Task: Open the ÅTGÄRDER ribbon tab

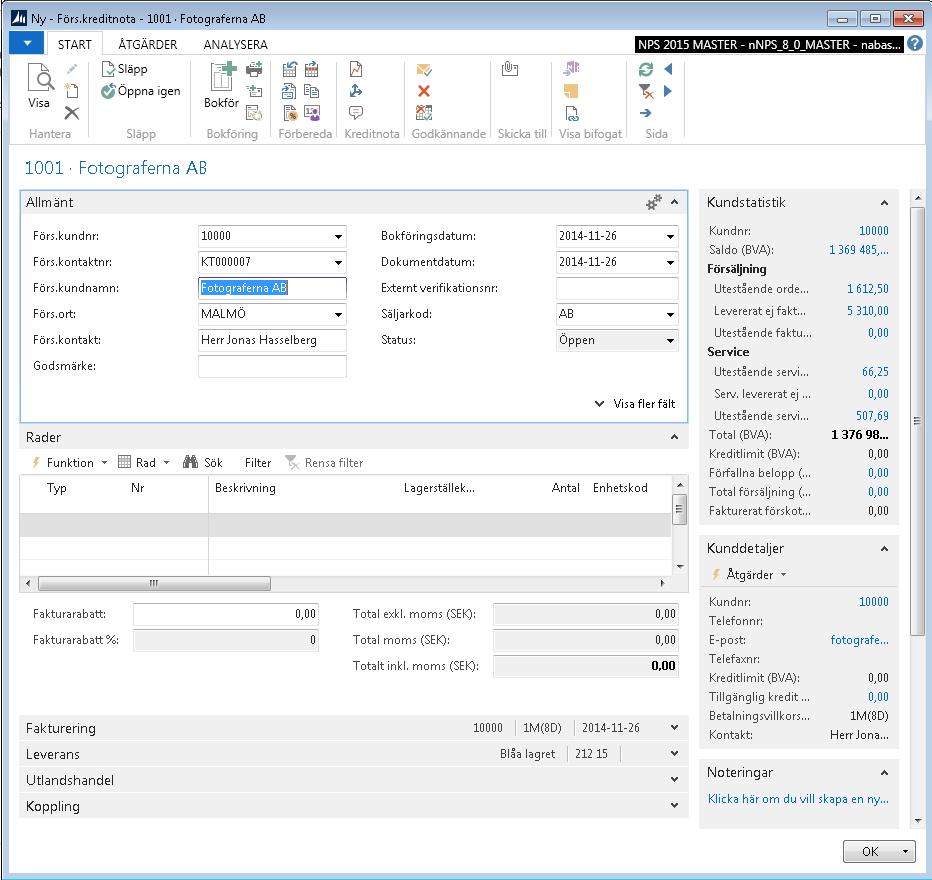Action: 147,45
